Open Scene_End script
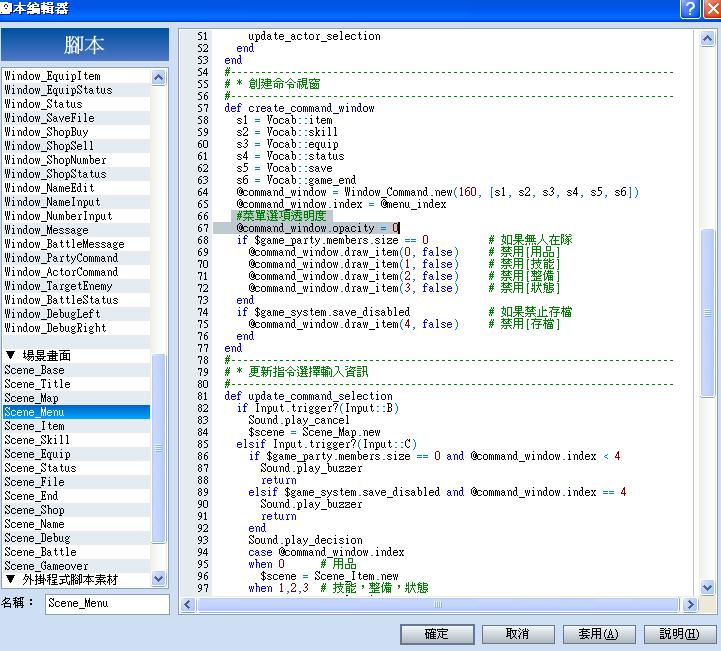 click(76, 497)
